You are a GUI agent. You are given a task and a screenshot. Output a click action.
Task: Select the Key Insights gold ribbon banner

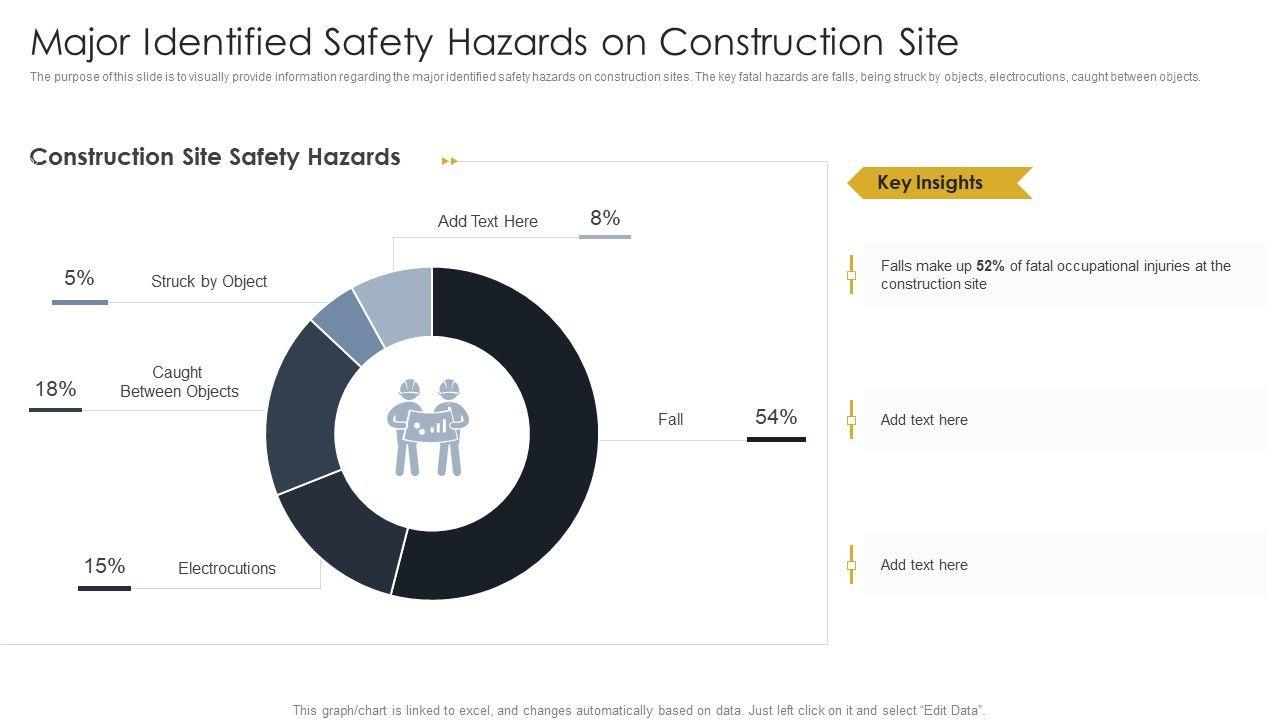(938, 183)
